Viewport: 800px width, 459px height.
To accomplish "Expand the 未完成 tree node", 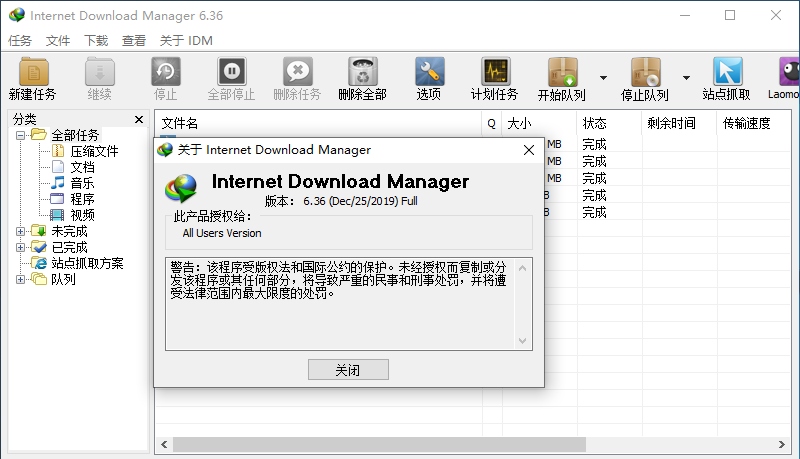I will (20, 232).
